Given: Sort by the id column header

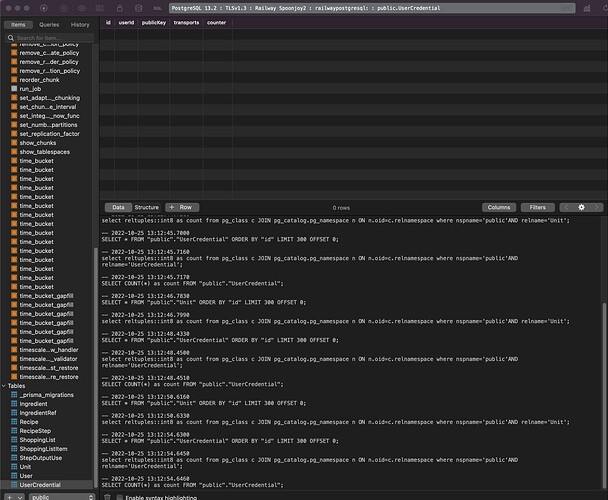Looking at the screenshot, I should [108, 22].
